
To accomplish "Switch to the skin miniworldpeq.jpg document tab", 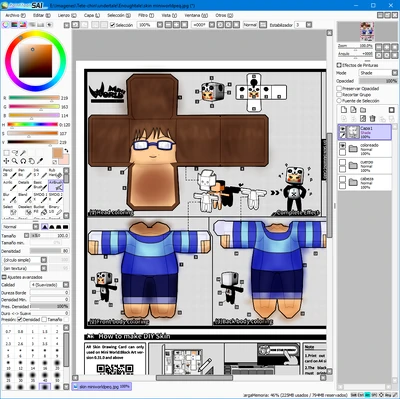I will 102,387.
